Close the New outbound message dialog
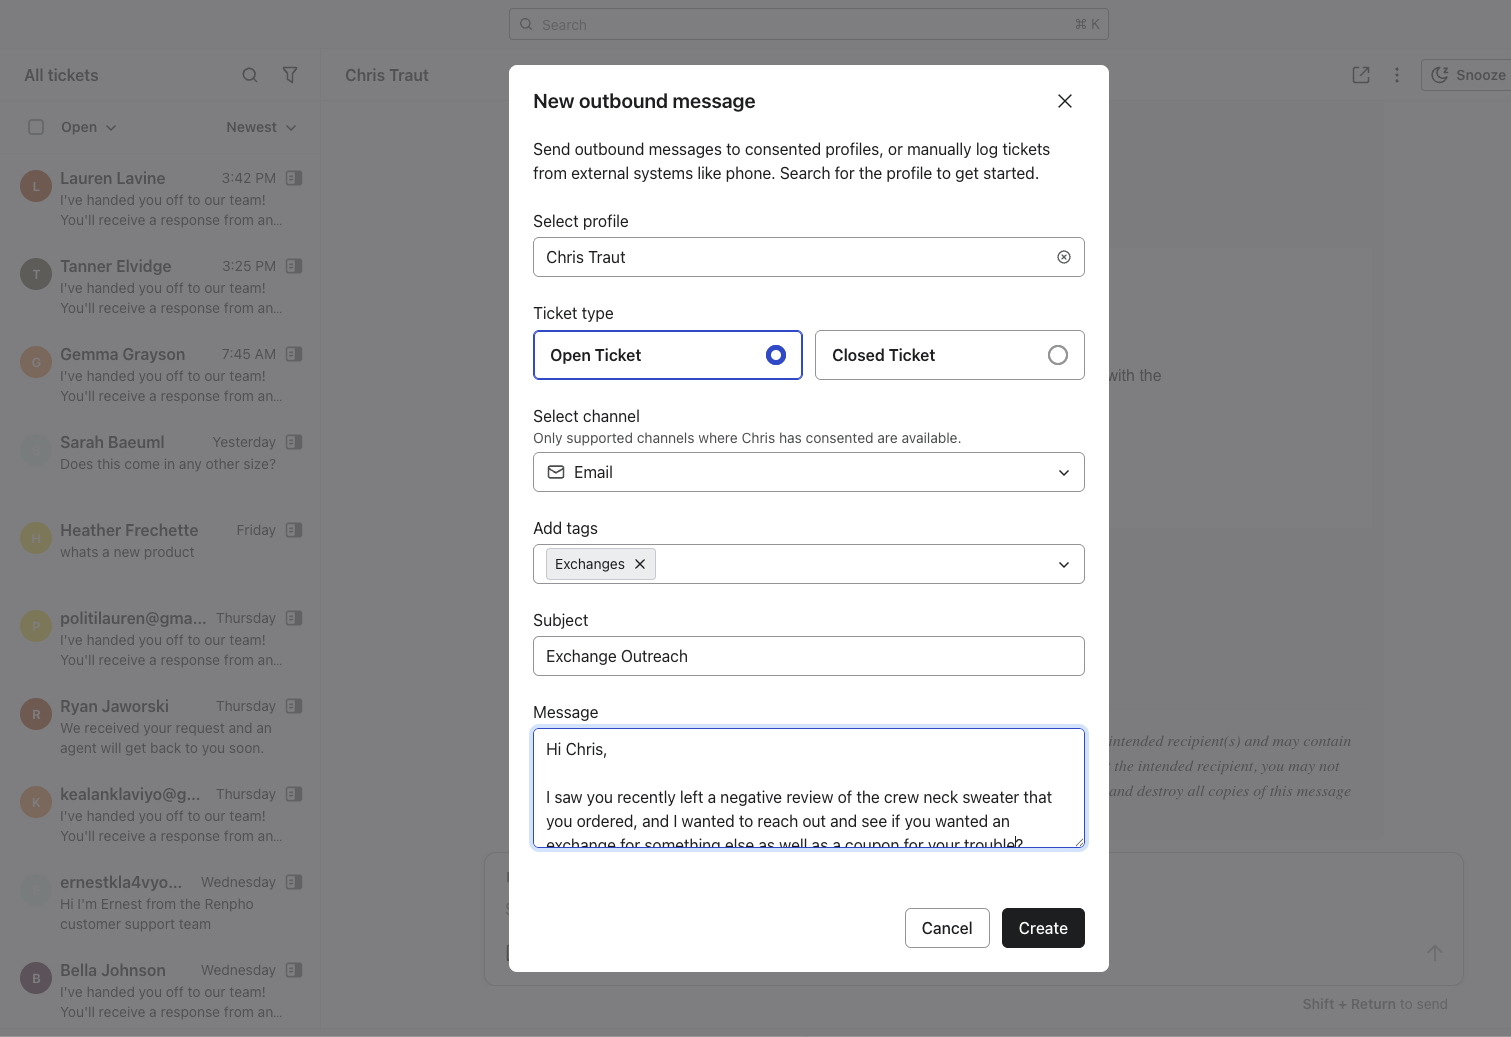Screen dimensions: 1511x1037 [x=1064, y=101]
